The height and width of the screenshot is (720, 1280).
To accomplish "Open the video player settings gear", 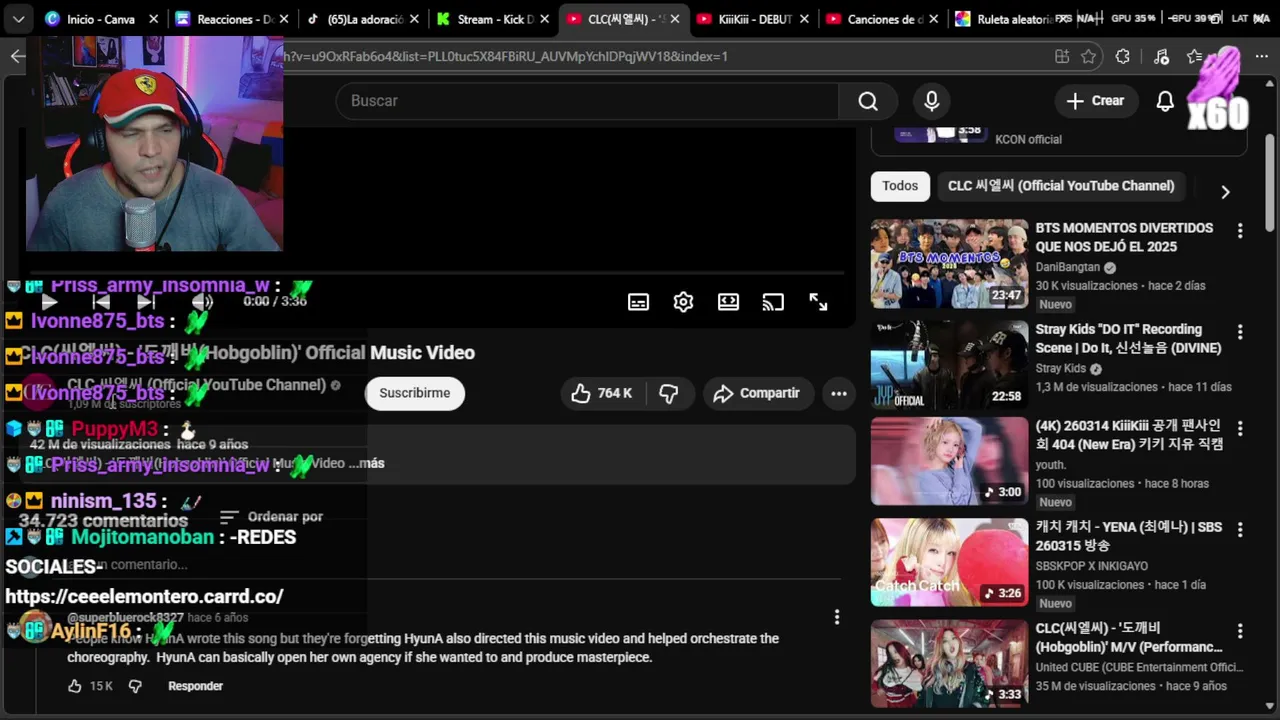I will (x=683, y=302).
